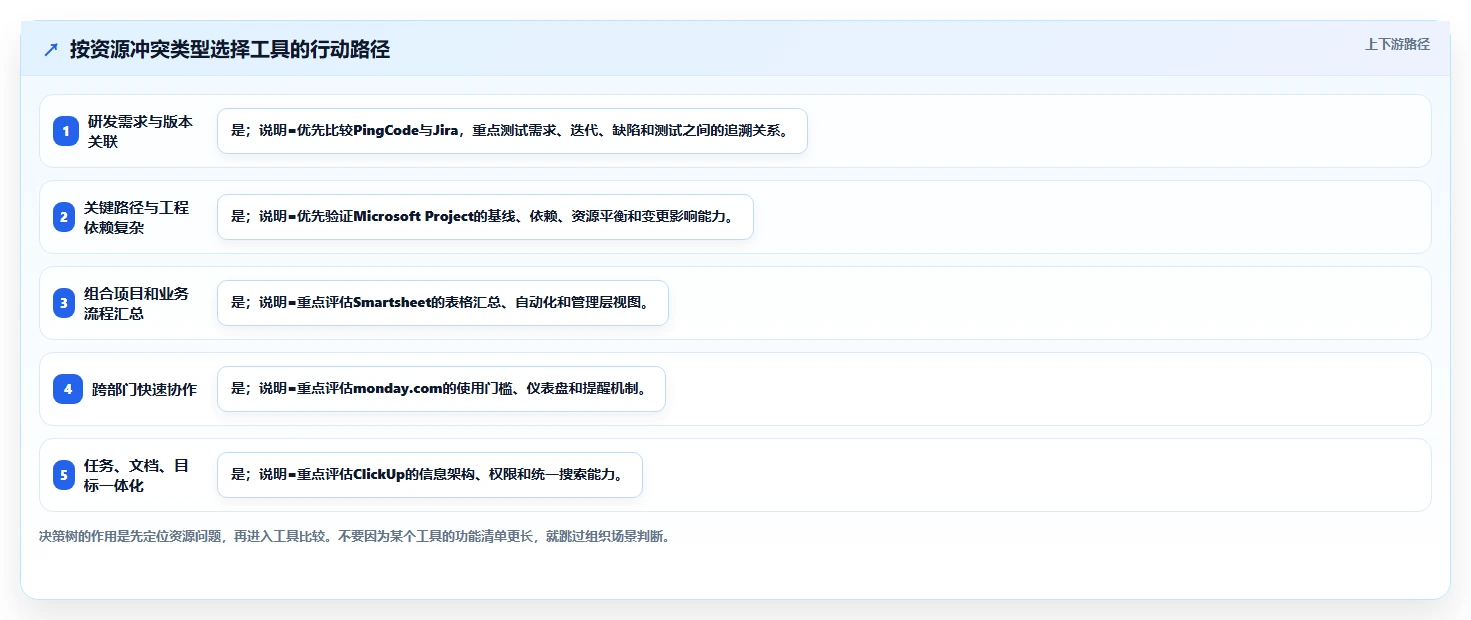1471x620 pixels.
Task: Click step number badge 2
Action: 64,217
